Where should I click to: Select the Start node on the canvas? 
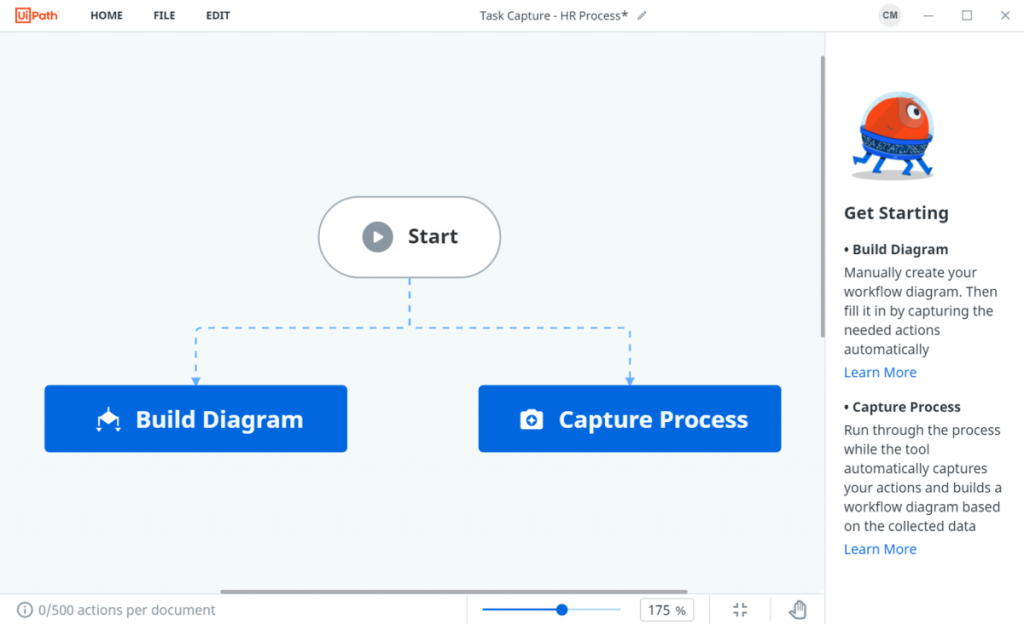coord(409,237)
